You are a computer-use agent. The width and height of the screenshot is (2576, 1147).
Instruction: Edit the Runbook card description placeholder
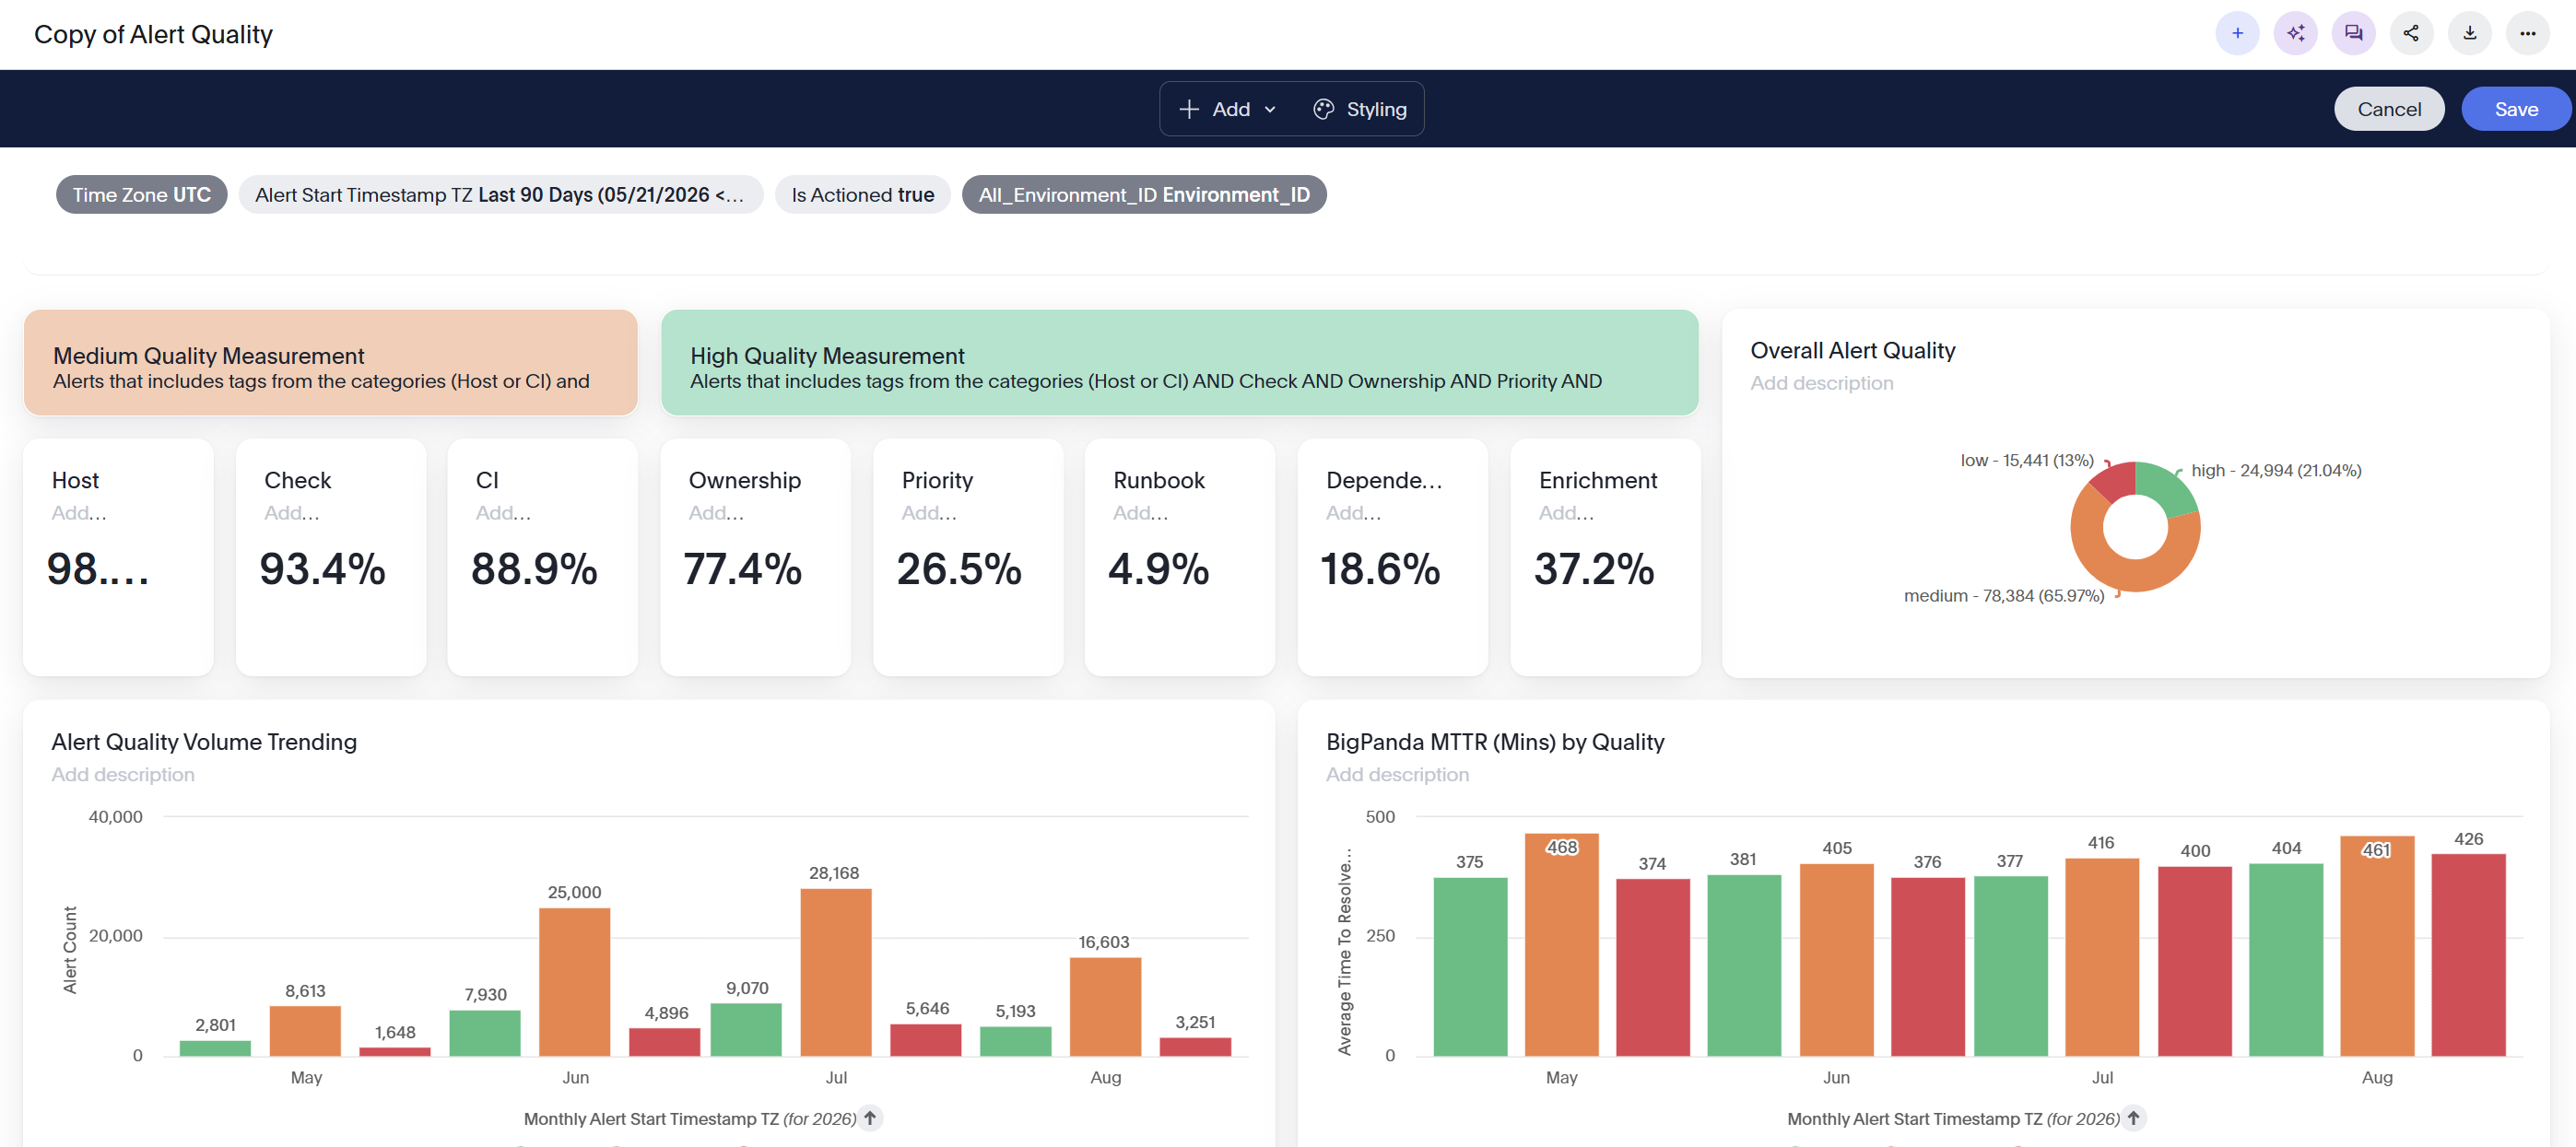(x=1141, y=513)
